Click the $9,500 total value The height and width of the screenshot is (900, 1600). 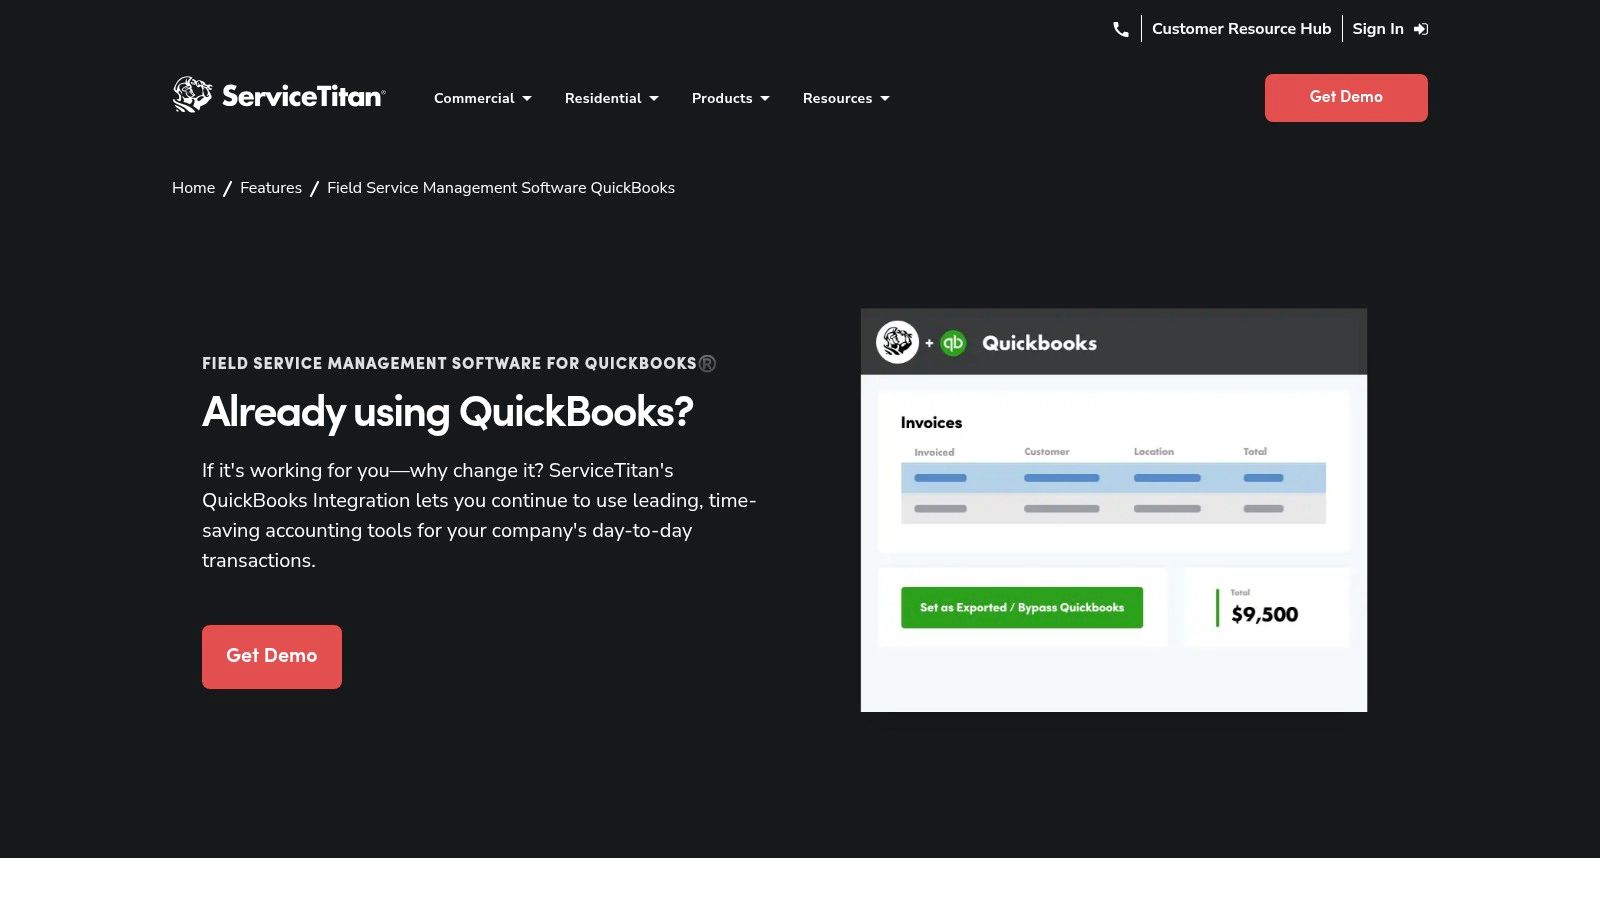tap(1265, 615)
